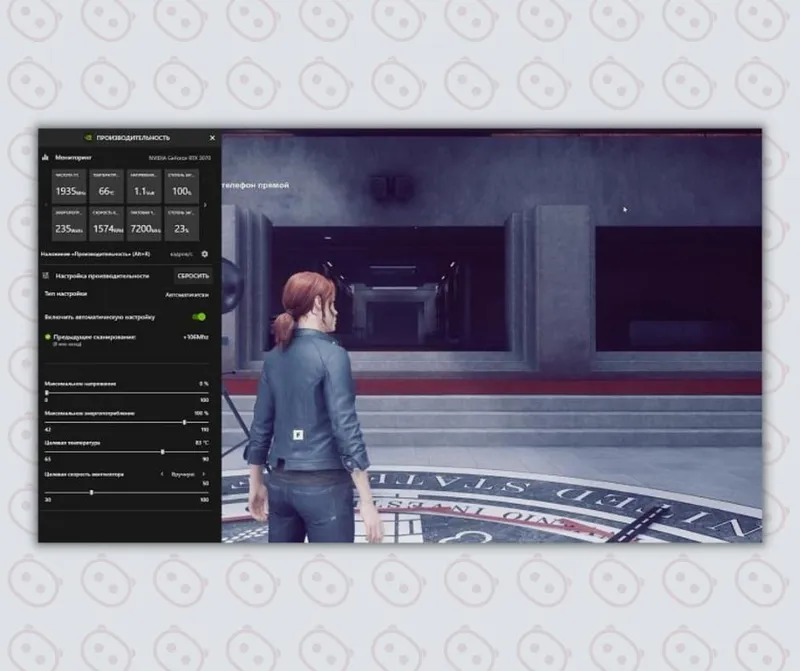The width and height of the screenshot is (800, 671).
Task: Select the 100% utilization tile
Action: pos(182,186)
